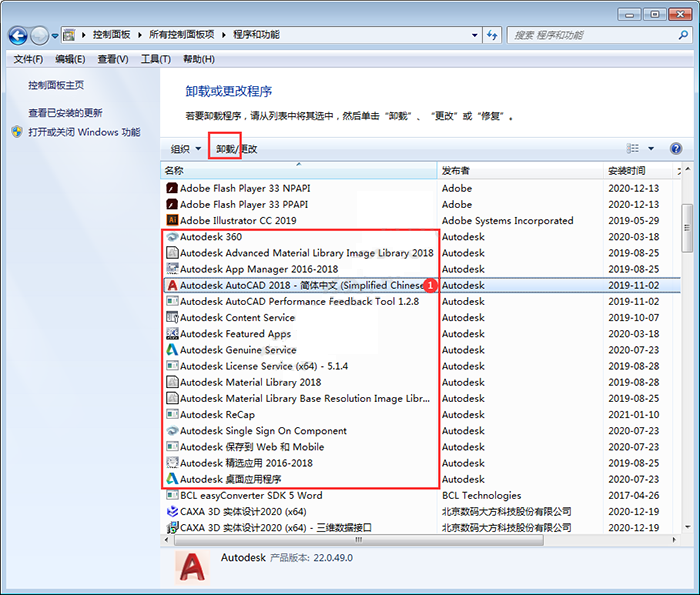Select Autodesk 保存到 Web 和 Mobile row
Screen dimensions: 700x595
421,447
